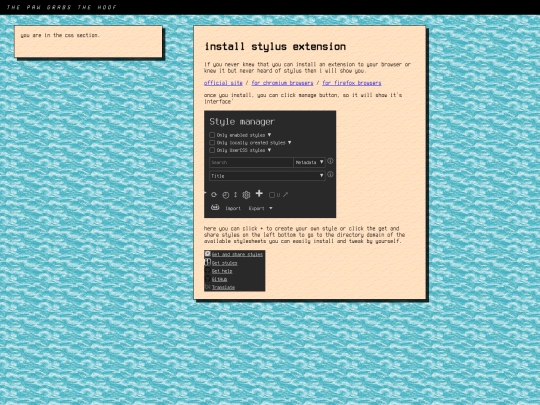The image size is (540, 405).
Task: Click the 'Style manager' title text
Action: tap(242, 122)
